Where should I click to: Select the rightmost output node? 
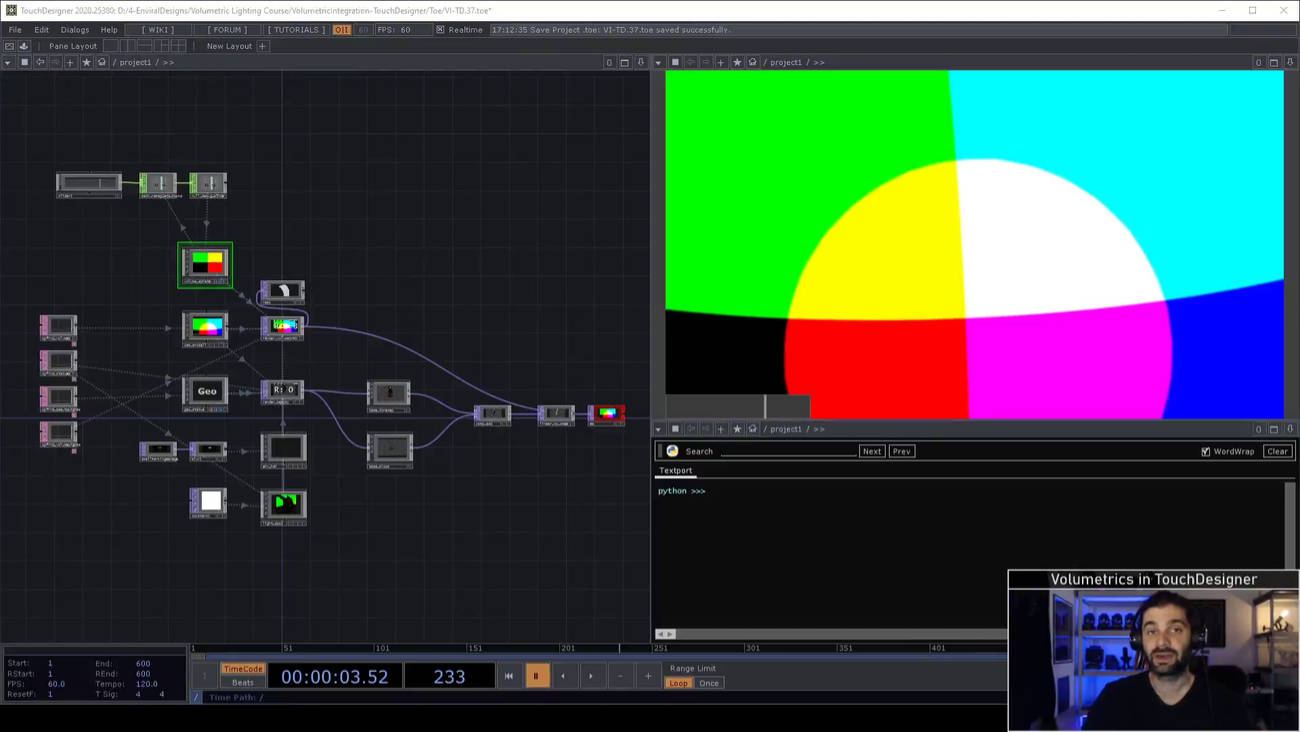coord(606,414)
